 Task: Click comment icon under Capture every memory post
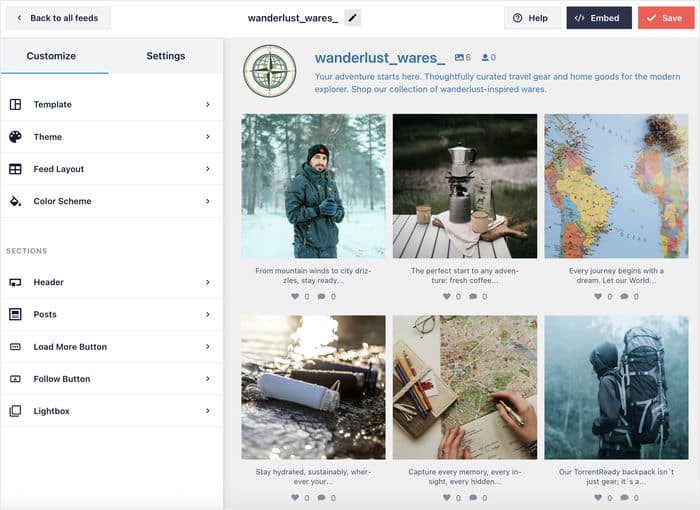point(473,497)
